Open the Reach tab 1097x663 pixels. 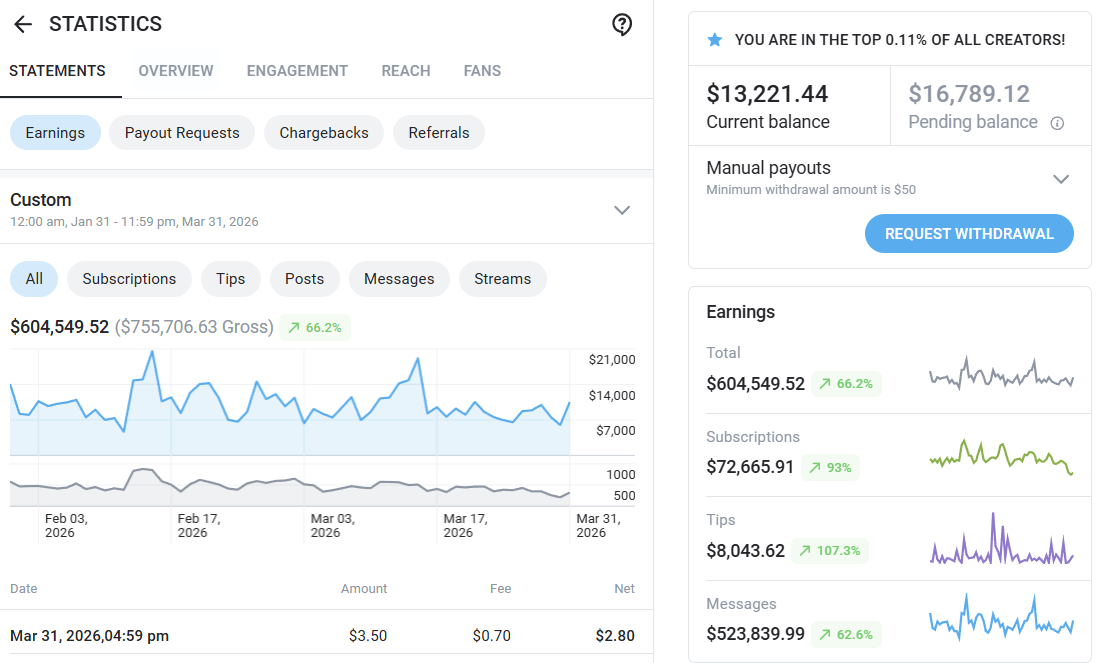(x=406, y=71)
